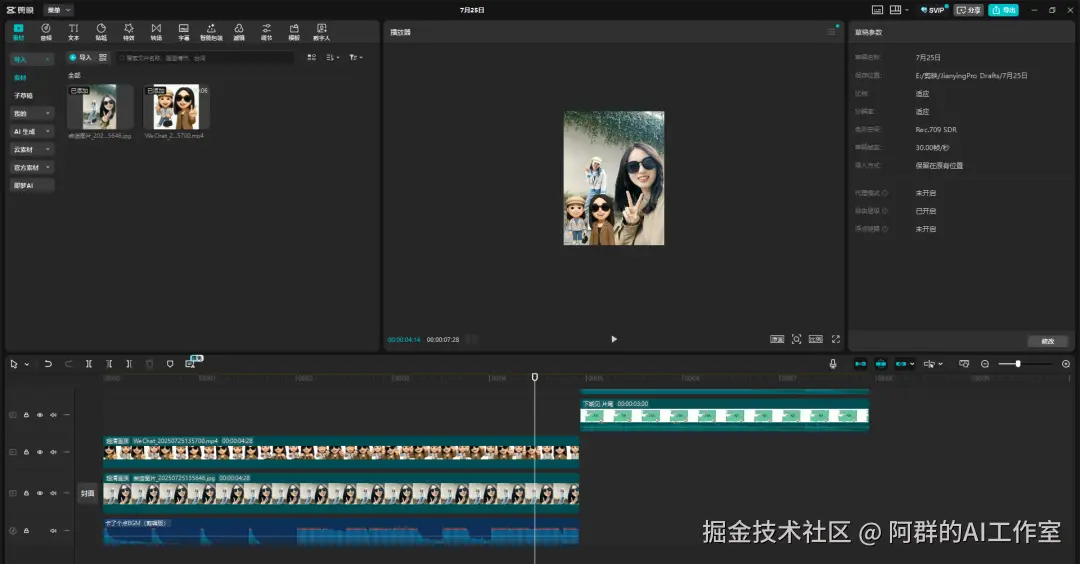
Task: Open the 音频 audio panel
Action: point(45,32)
